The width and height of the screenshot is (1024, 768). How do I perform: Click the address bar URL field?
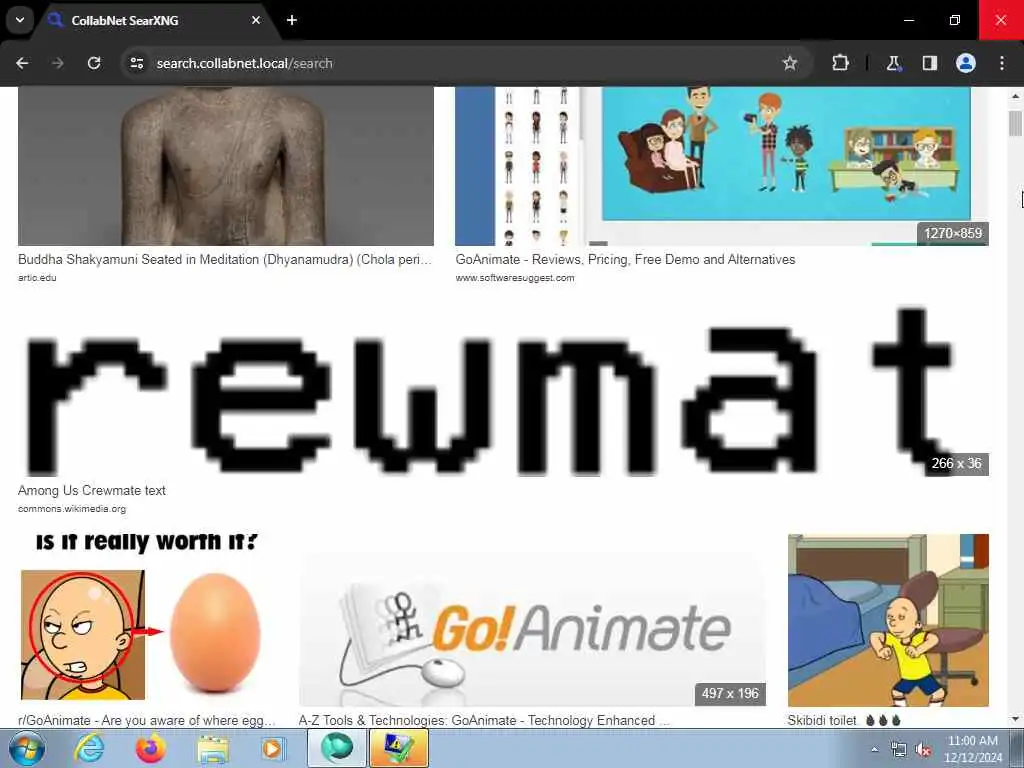(x=457, y=63)
